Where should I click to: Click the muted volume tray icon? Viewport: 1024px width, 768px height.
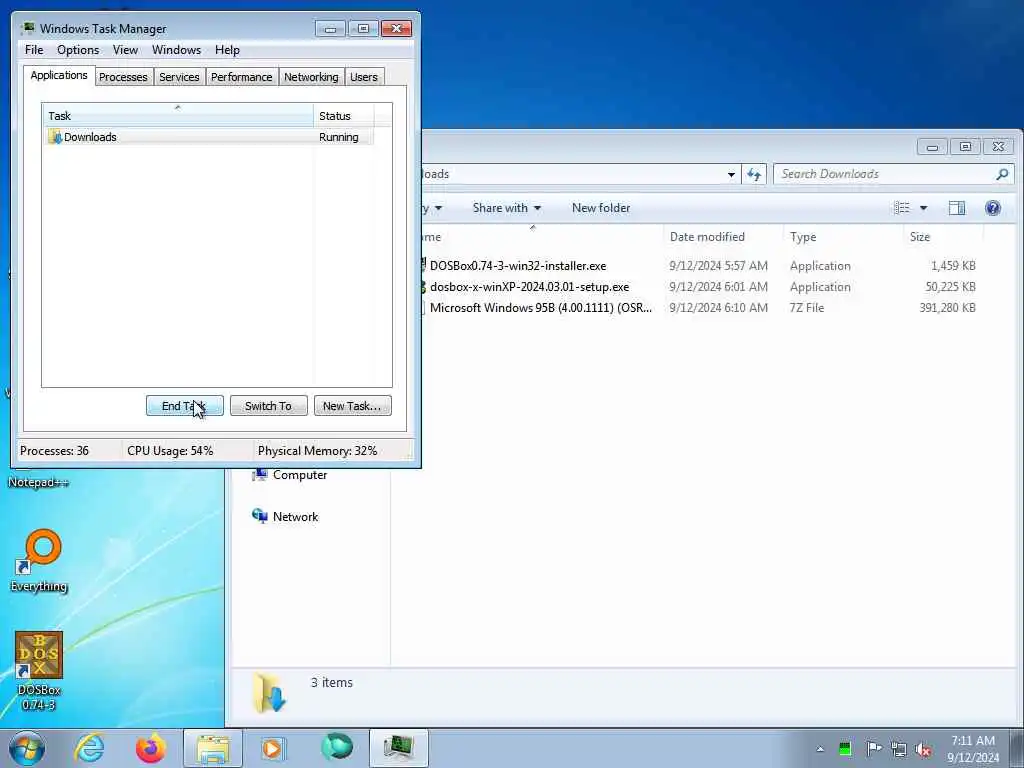(923, 749)
